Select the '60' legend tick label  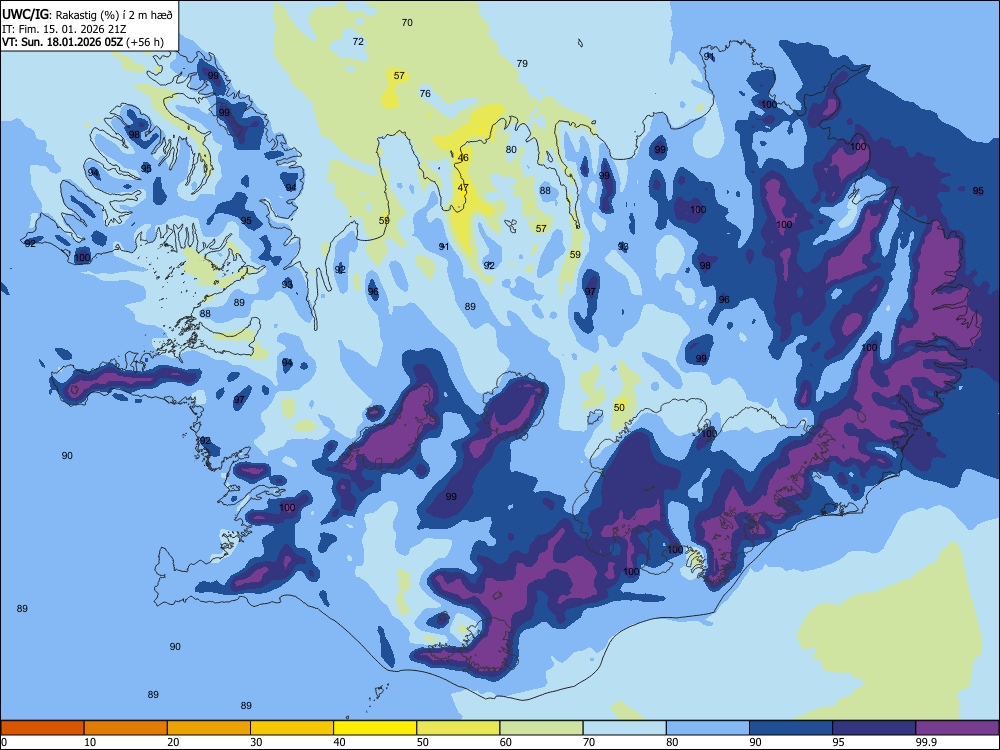tap(506, 742)
